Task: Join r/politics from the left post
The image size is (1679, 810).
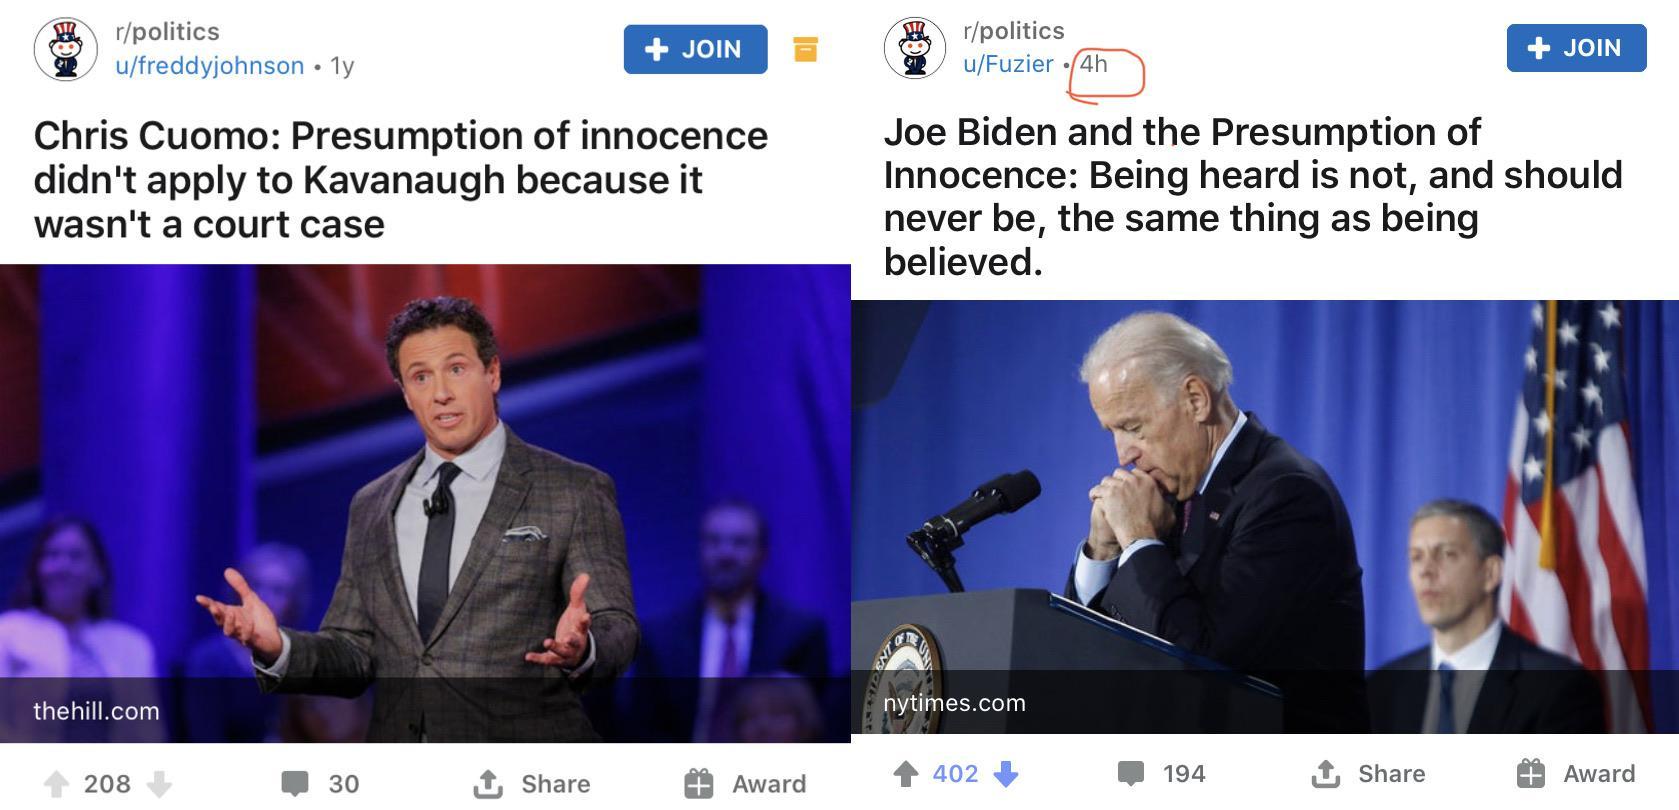Action: point(695,49)
